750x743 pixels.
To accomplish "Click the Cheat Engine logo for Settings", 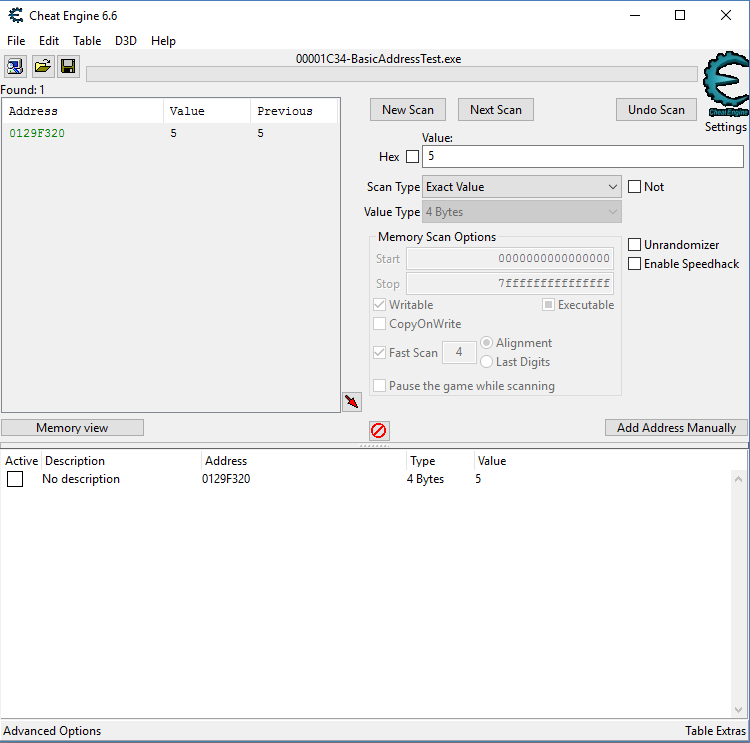I will (726, 84).
